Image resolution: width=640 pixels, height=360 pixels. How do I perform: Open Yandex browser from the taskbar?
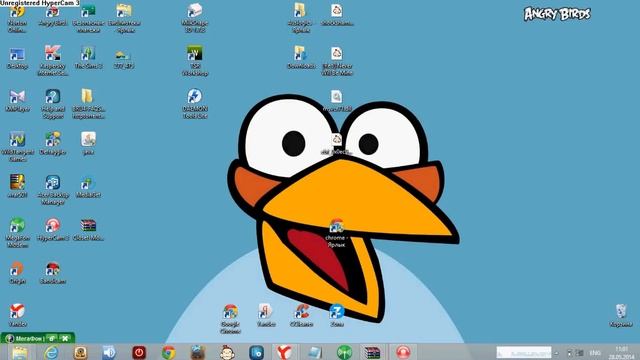point(284,353)
